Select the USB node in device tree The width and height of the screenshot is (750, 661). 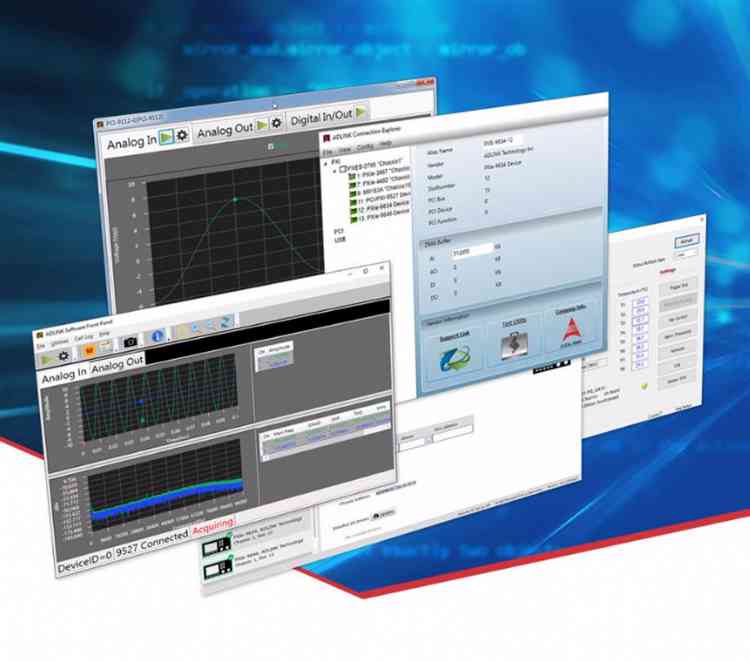tap(340, 240)
